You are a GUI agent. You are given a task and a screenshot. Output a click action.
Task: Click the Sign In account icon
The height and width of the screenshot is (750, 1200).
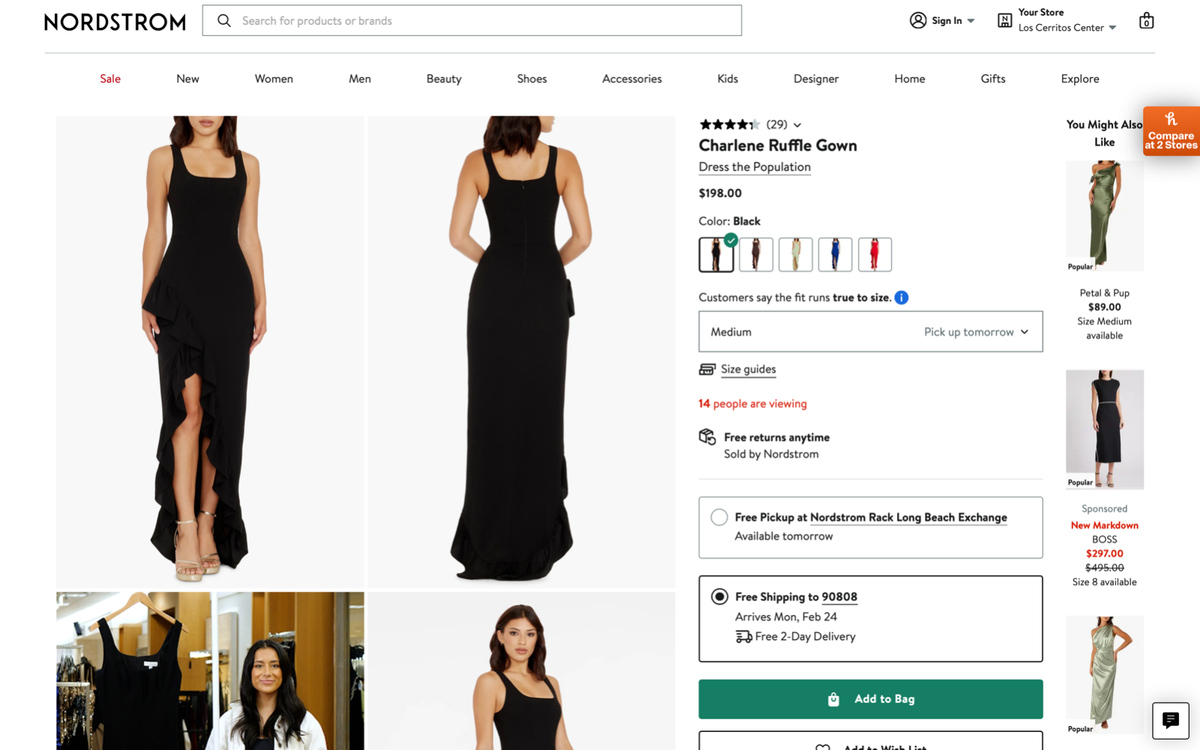[918, 20]
